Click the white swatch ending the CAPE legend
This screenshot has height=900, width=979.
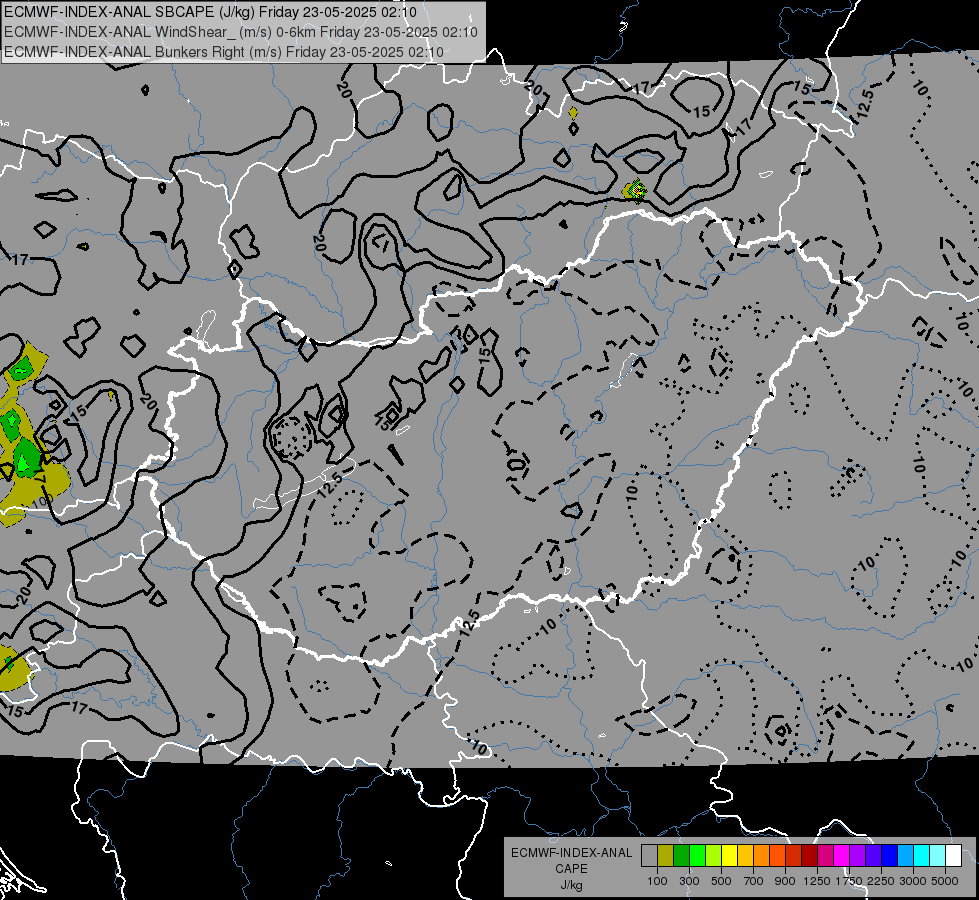(953, 856)
